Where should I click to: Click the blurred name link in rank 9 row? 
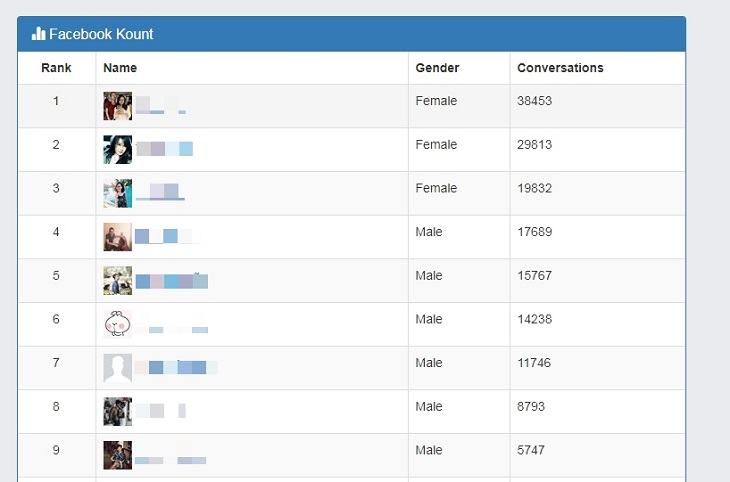pyautogui.click(x=171, y=461)
